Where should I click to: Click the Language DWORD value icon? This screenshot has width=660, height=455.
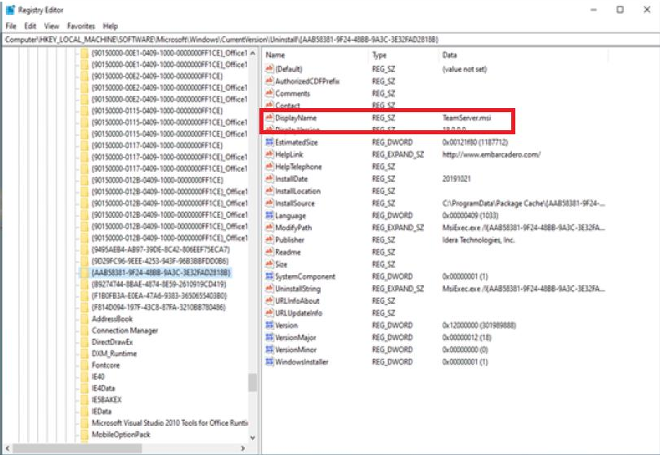coord(269,215)
